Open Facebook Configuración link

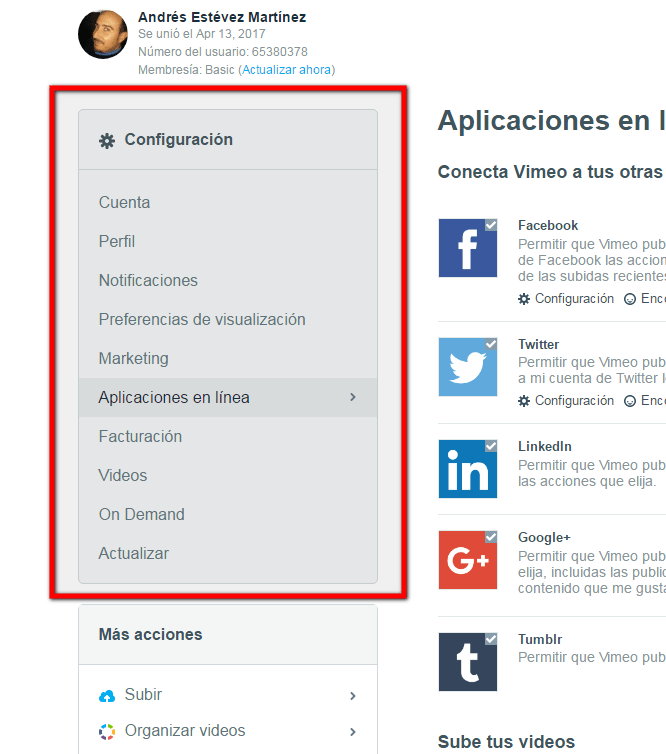click(574, 299)
